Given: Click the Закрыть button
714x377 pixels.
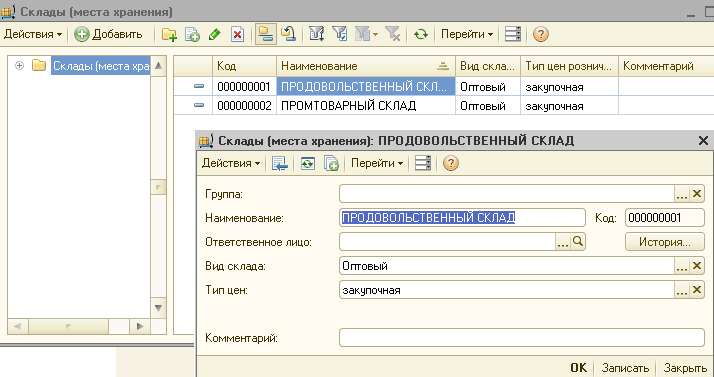Looking at the screenshot, I should point(685,367).
